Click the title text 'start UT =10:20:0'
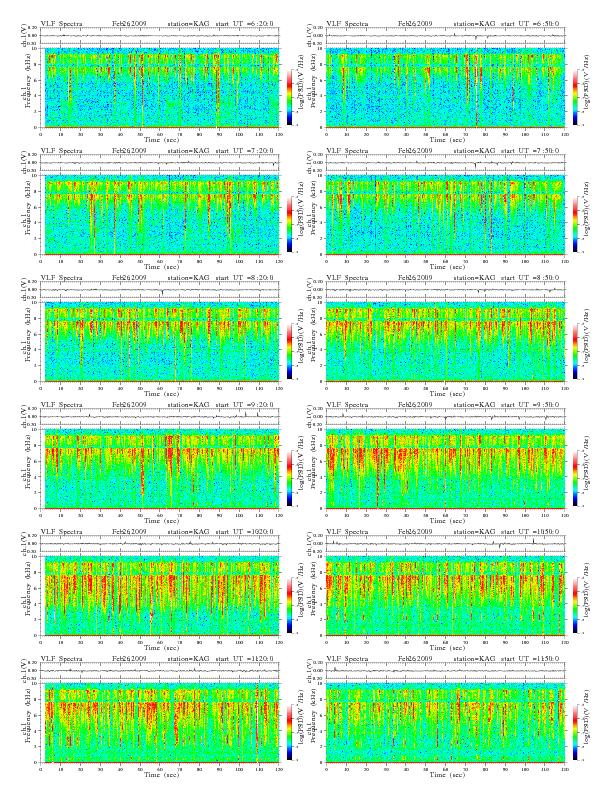612x792 pixels. pos(244,532)
